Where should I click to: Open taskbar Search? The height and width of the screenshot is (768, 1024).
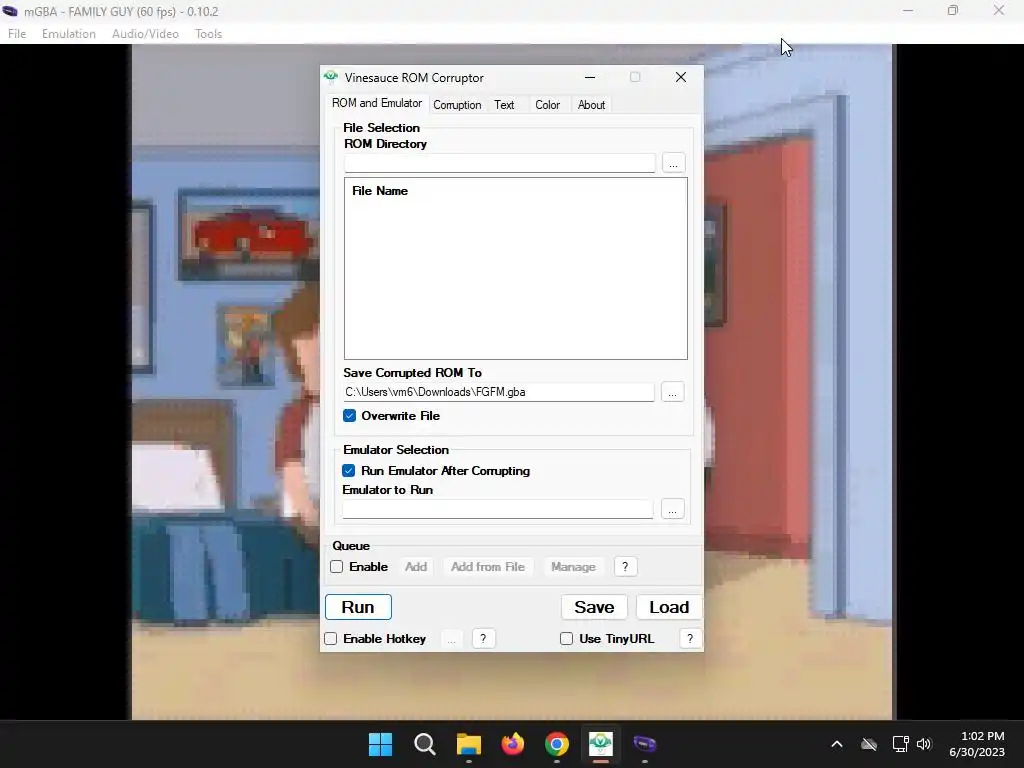(x=424, y=744)
